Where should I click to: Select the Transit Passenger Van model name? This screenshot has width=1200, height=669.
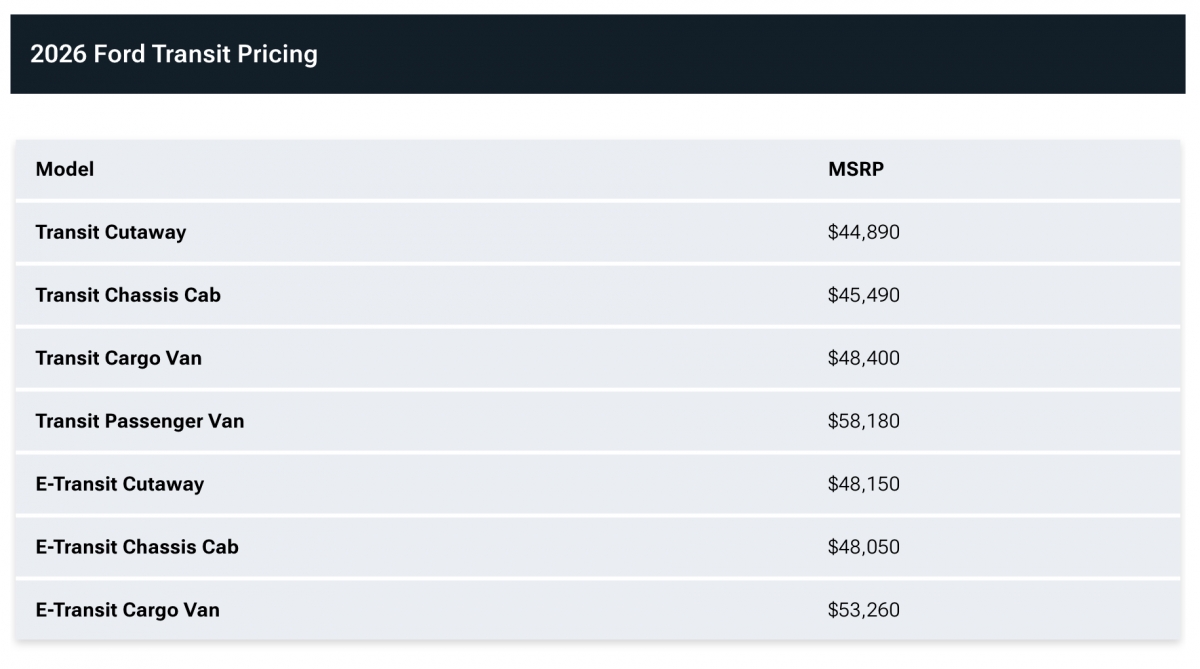(140, 421)
